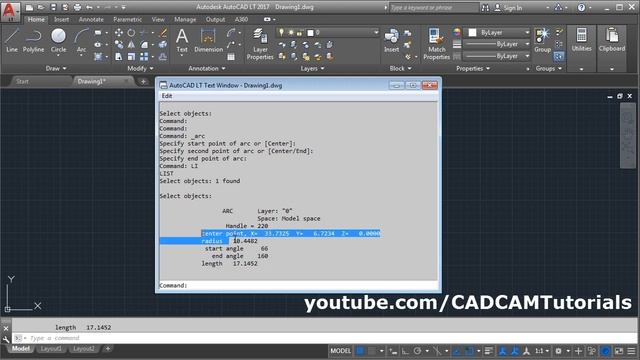Screen dimensions: 640x360
Task: Switch to the Home ribbon tab
Action: coord(36,19)
